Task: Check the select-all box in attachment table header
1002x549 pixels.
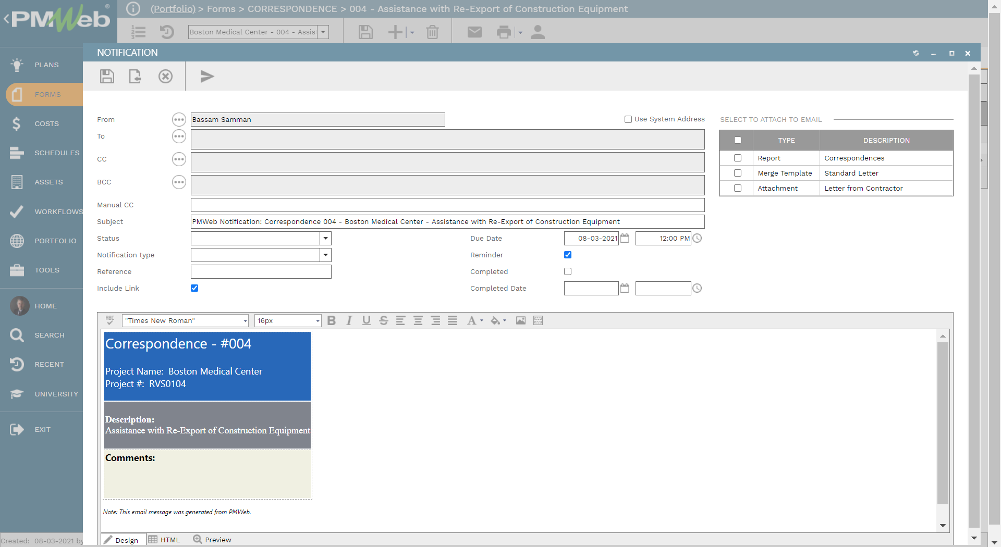Action: click(738, 141)
